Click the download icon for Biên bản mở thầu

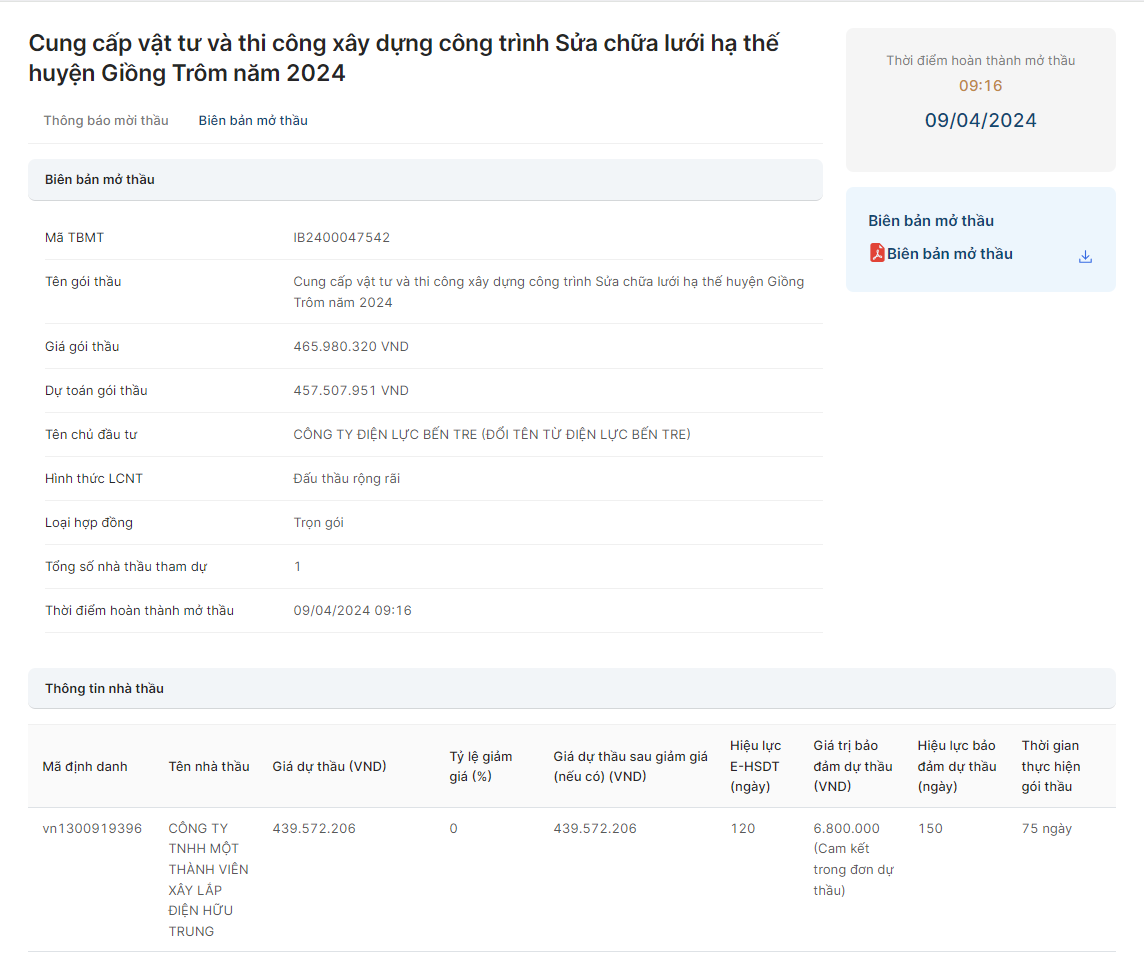1085,257
